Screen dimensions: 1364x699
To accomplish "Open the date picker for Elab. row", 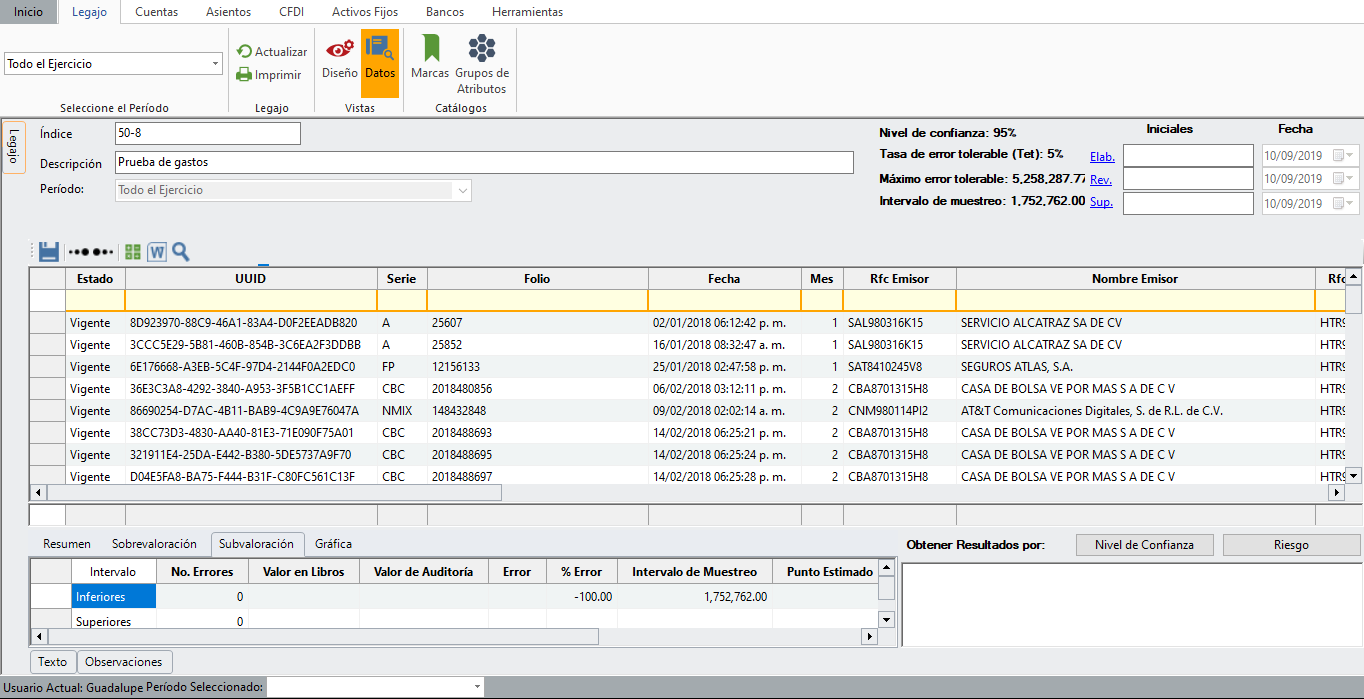I will tap(1350, 155).
